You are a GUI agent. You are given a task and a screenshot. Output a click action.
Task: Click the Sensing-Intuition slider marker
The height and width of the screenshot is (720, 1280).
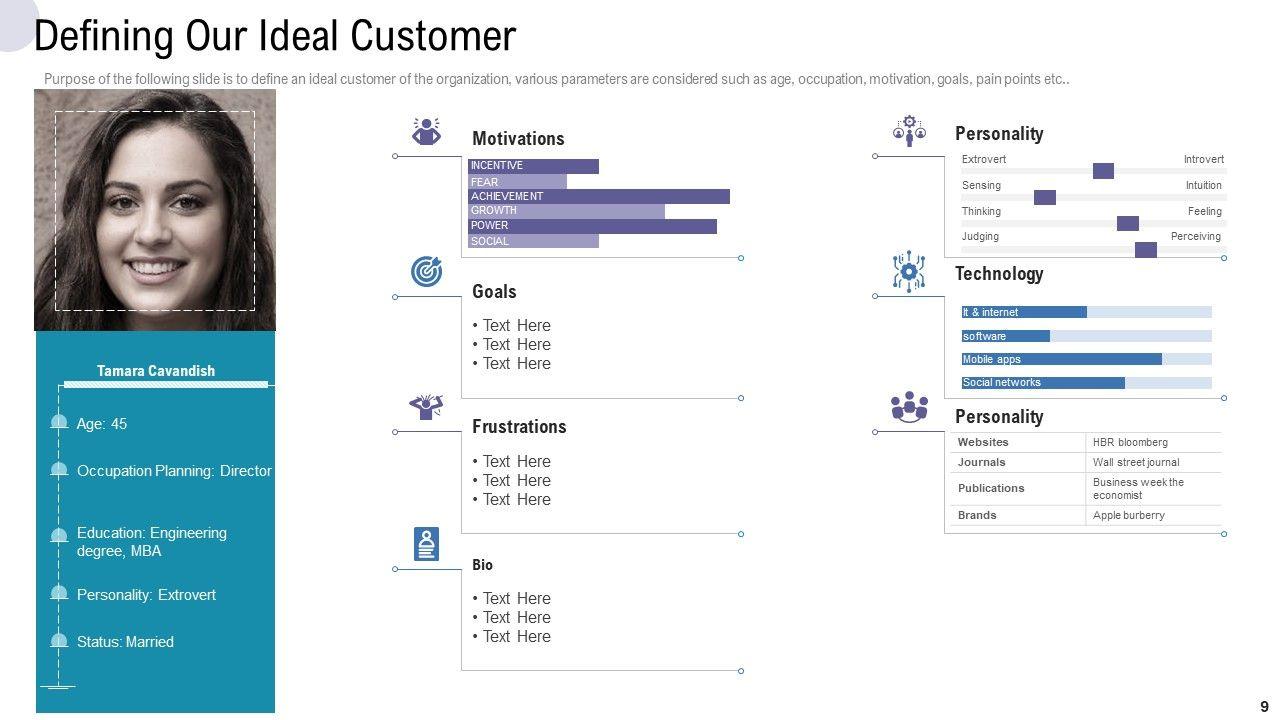tap(1045, 197)
